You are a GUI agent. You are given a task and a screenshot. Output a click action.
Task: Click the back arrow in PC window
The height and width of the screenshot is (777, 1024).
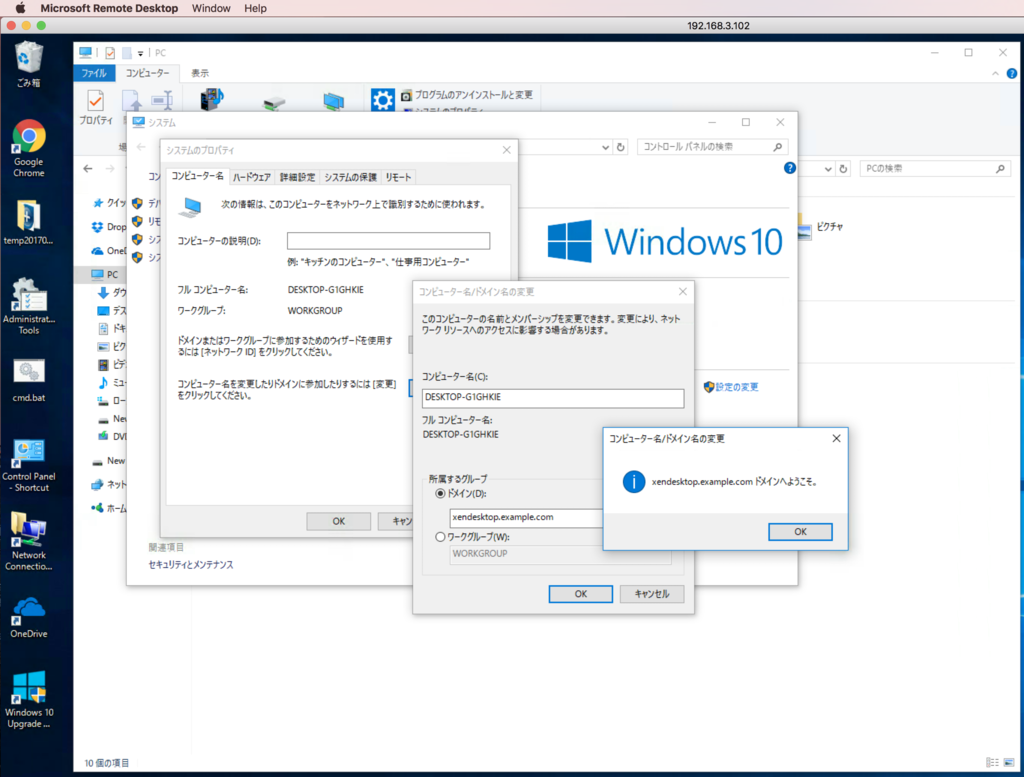[x=88, y=168]
